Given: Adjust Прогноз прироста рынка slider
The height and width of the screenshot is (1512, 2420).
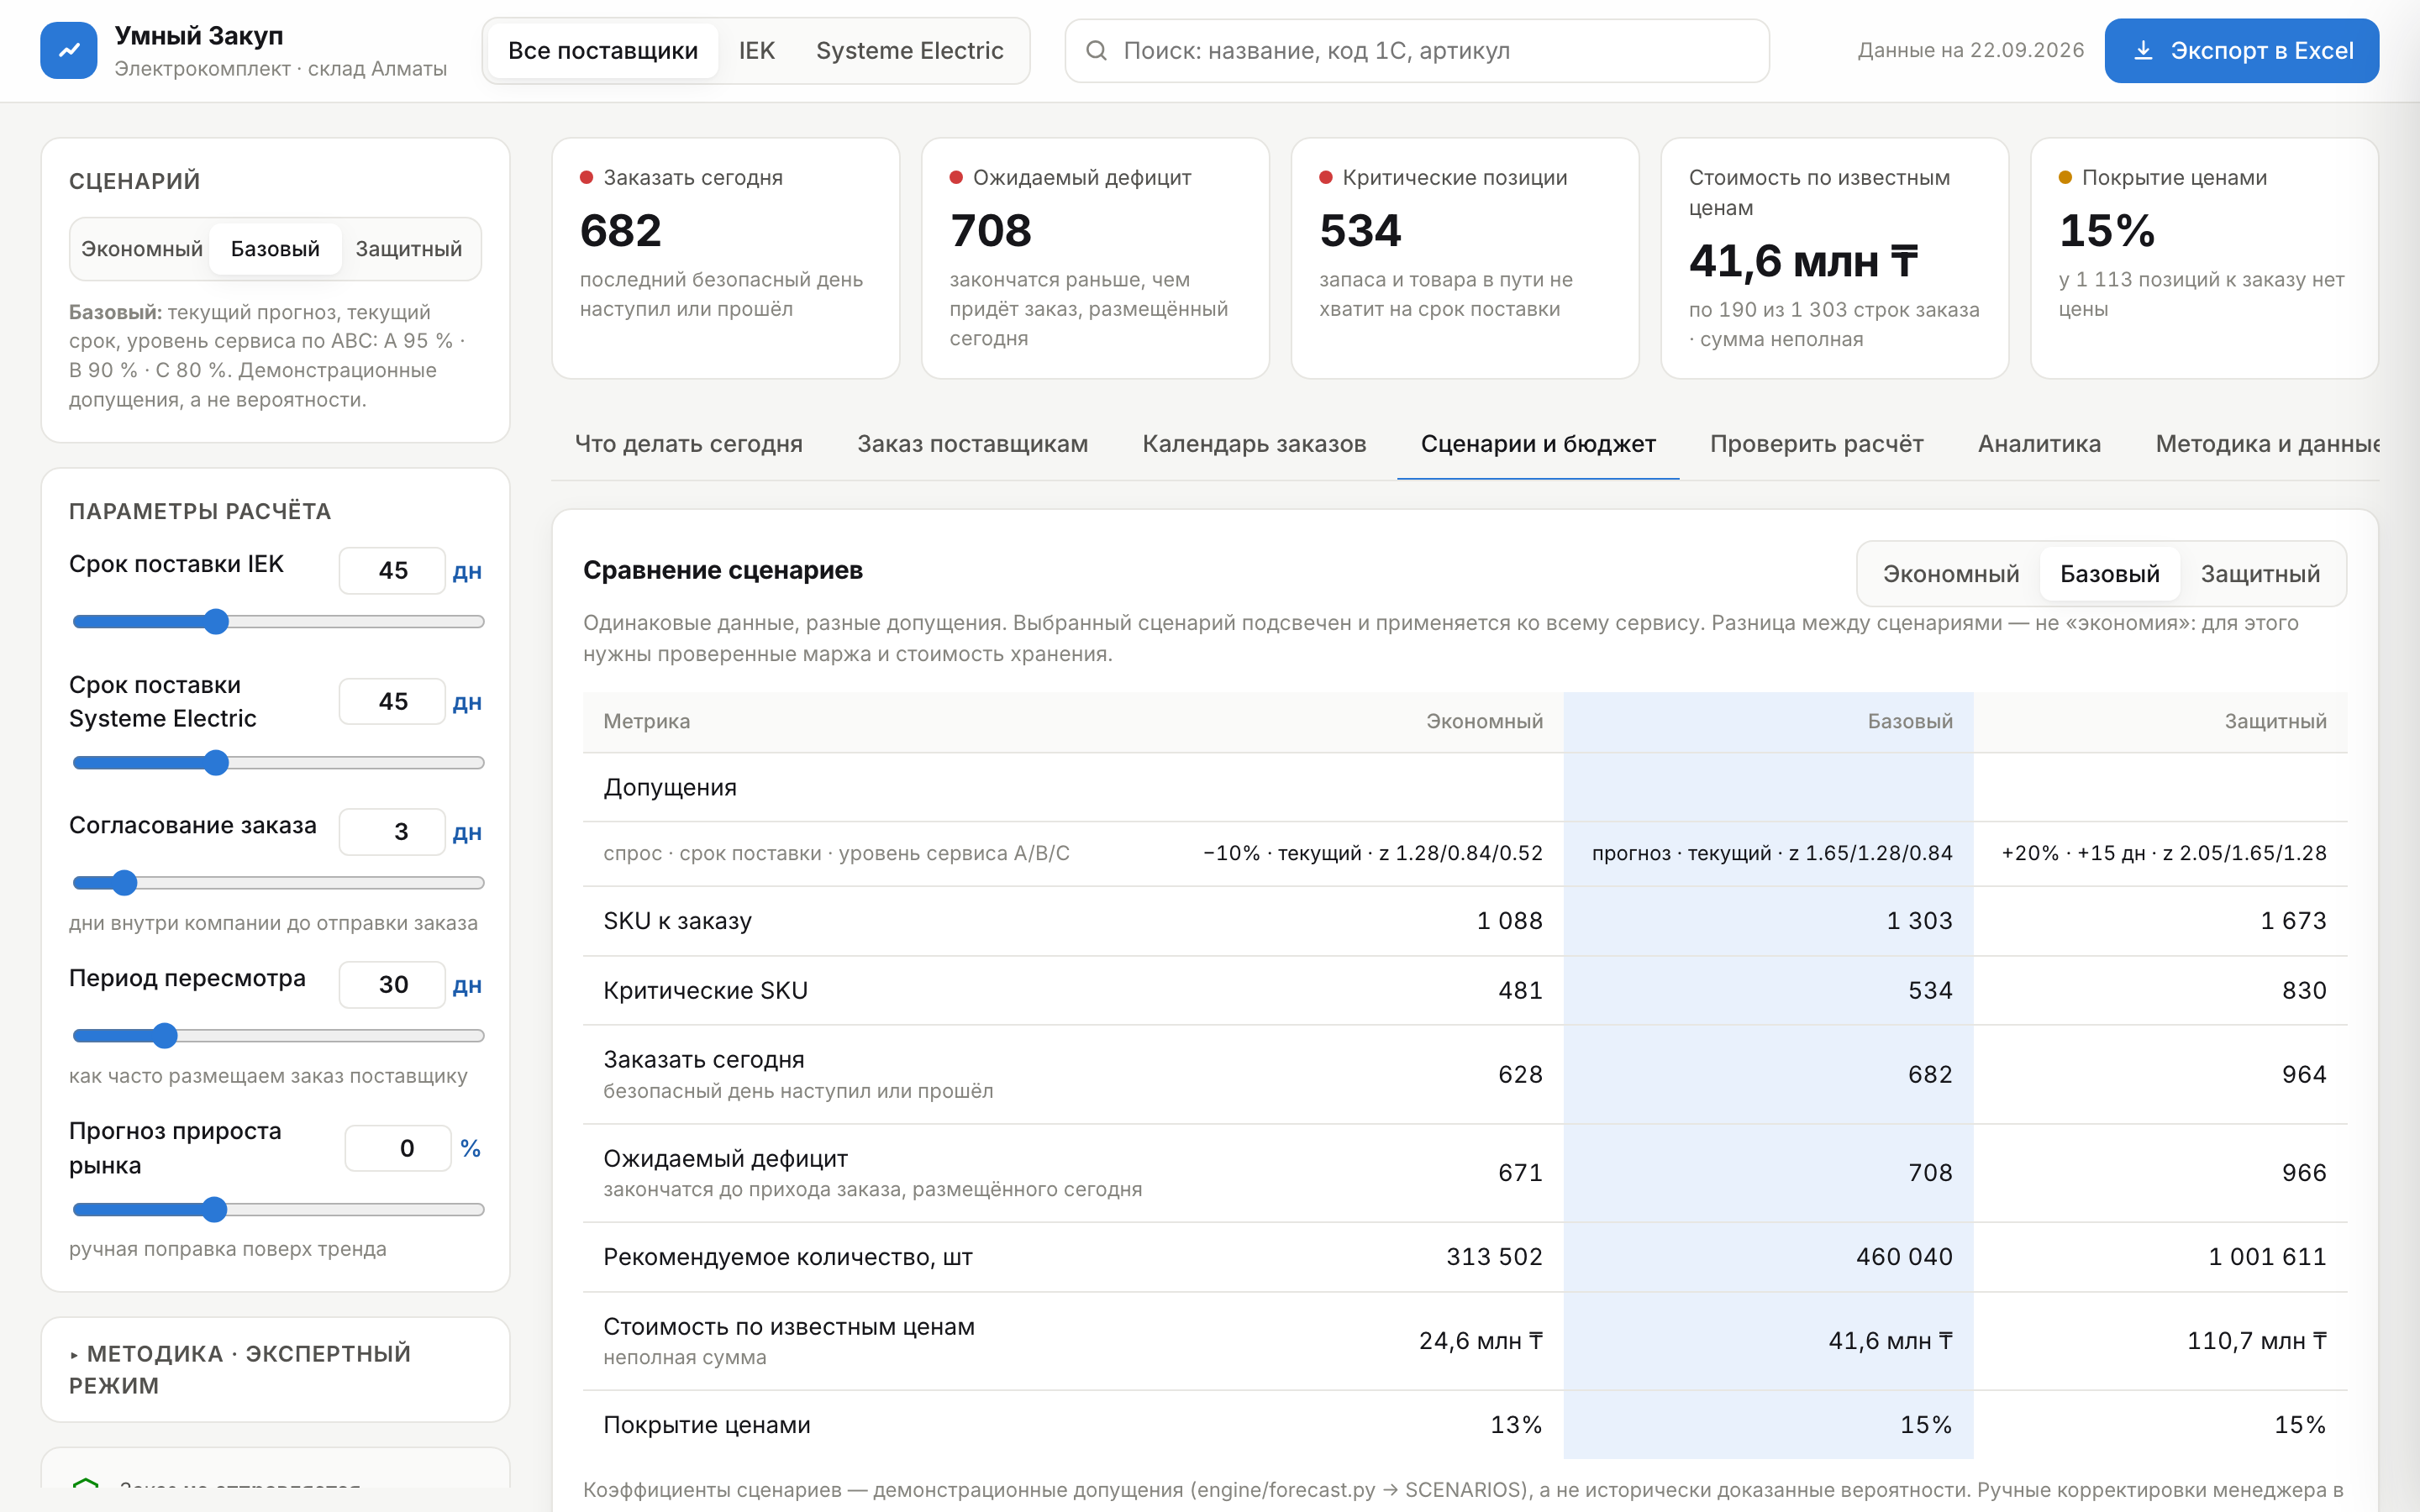Looking at the screenshot, I should pyautogui.click(x=278, y=1209).
